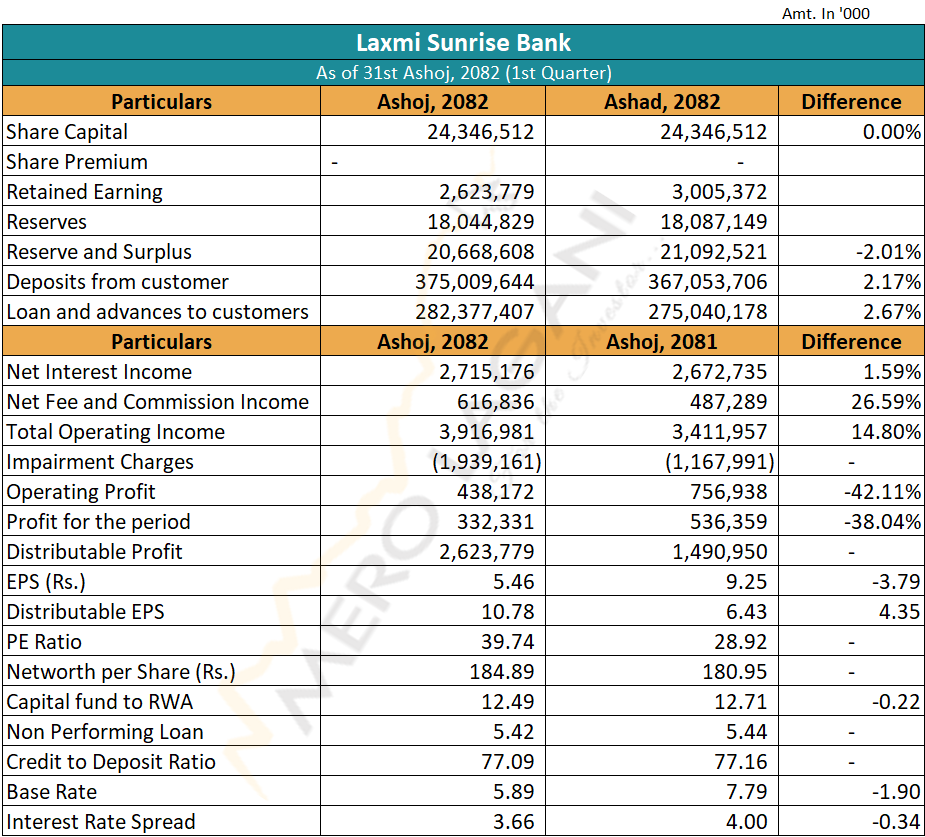Click the "Non Performing Loan" label
The height and width of the screenshot is (837, 925).
point(105,732)
